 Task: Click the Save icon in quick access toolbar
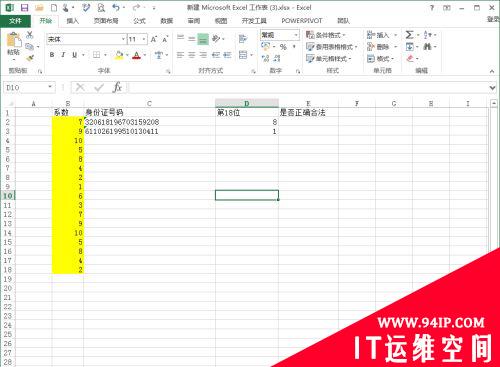tap(24, 7)
